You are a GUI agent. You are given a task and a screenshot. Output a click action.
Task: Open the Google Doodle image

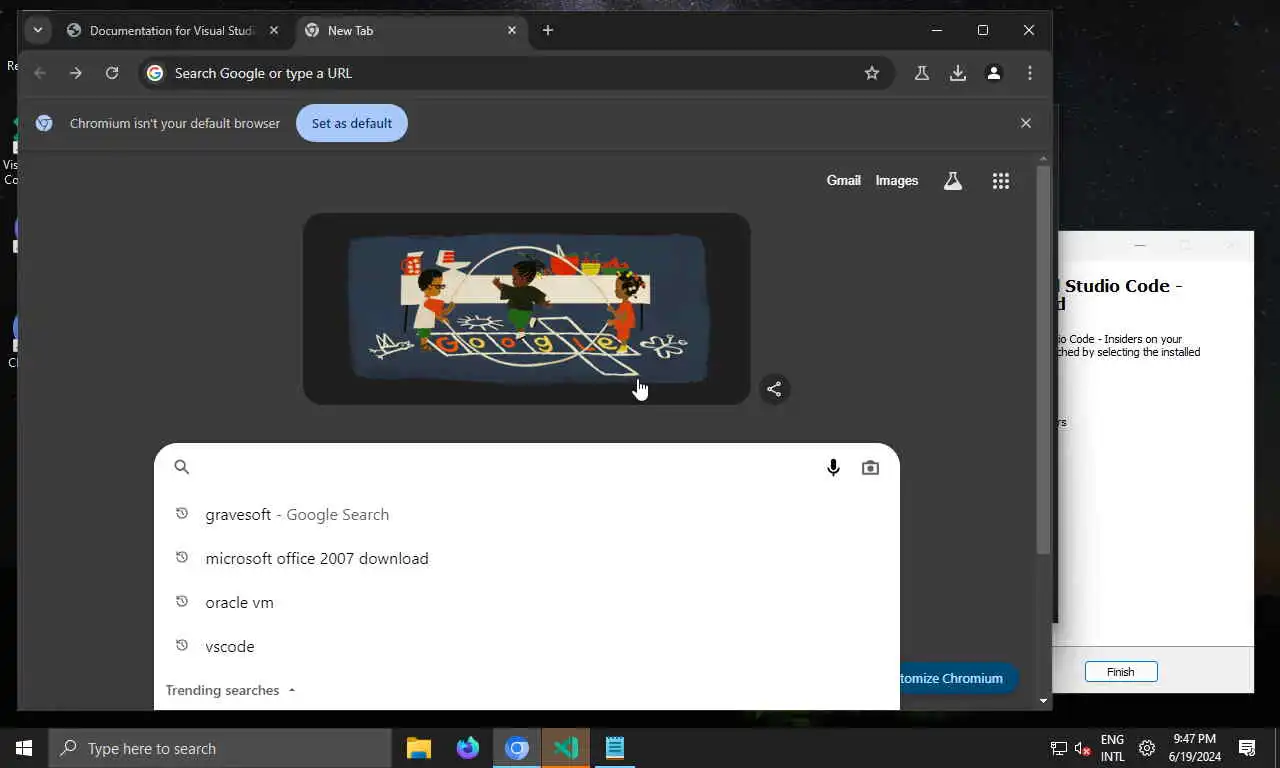[527, 309]
